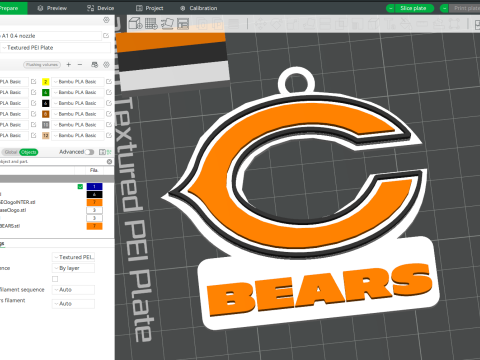Click the brown filament 8 color swatch
480x360 pixels.
(46, 114)
